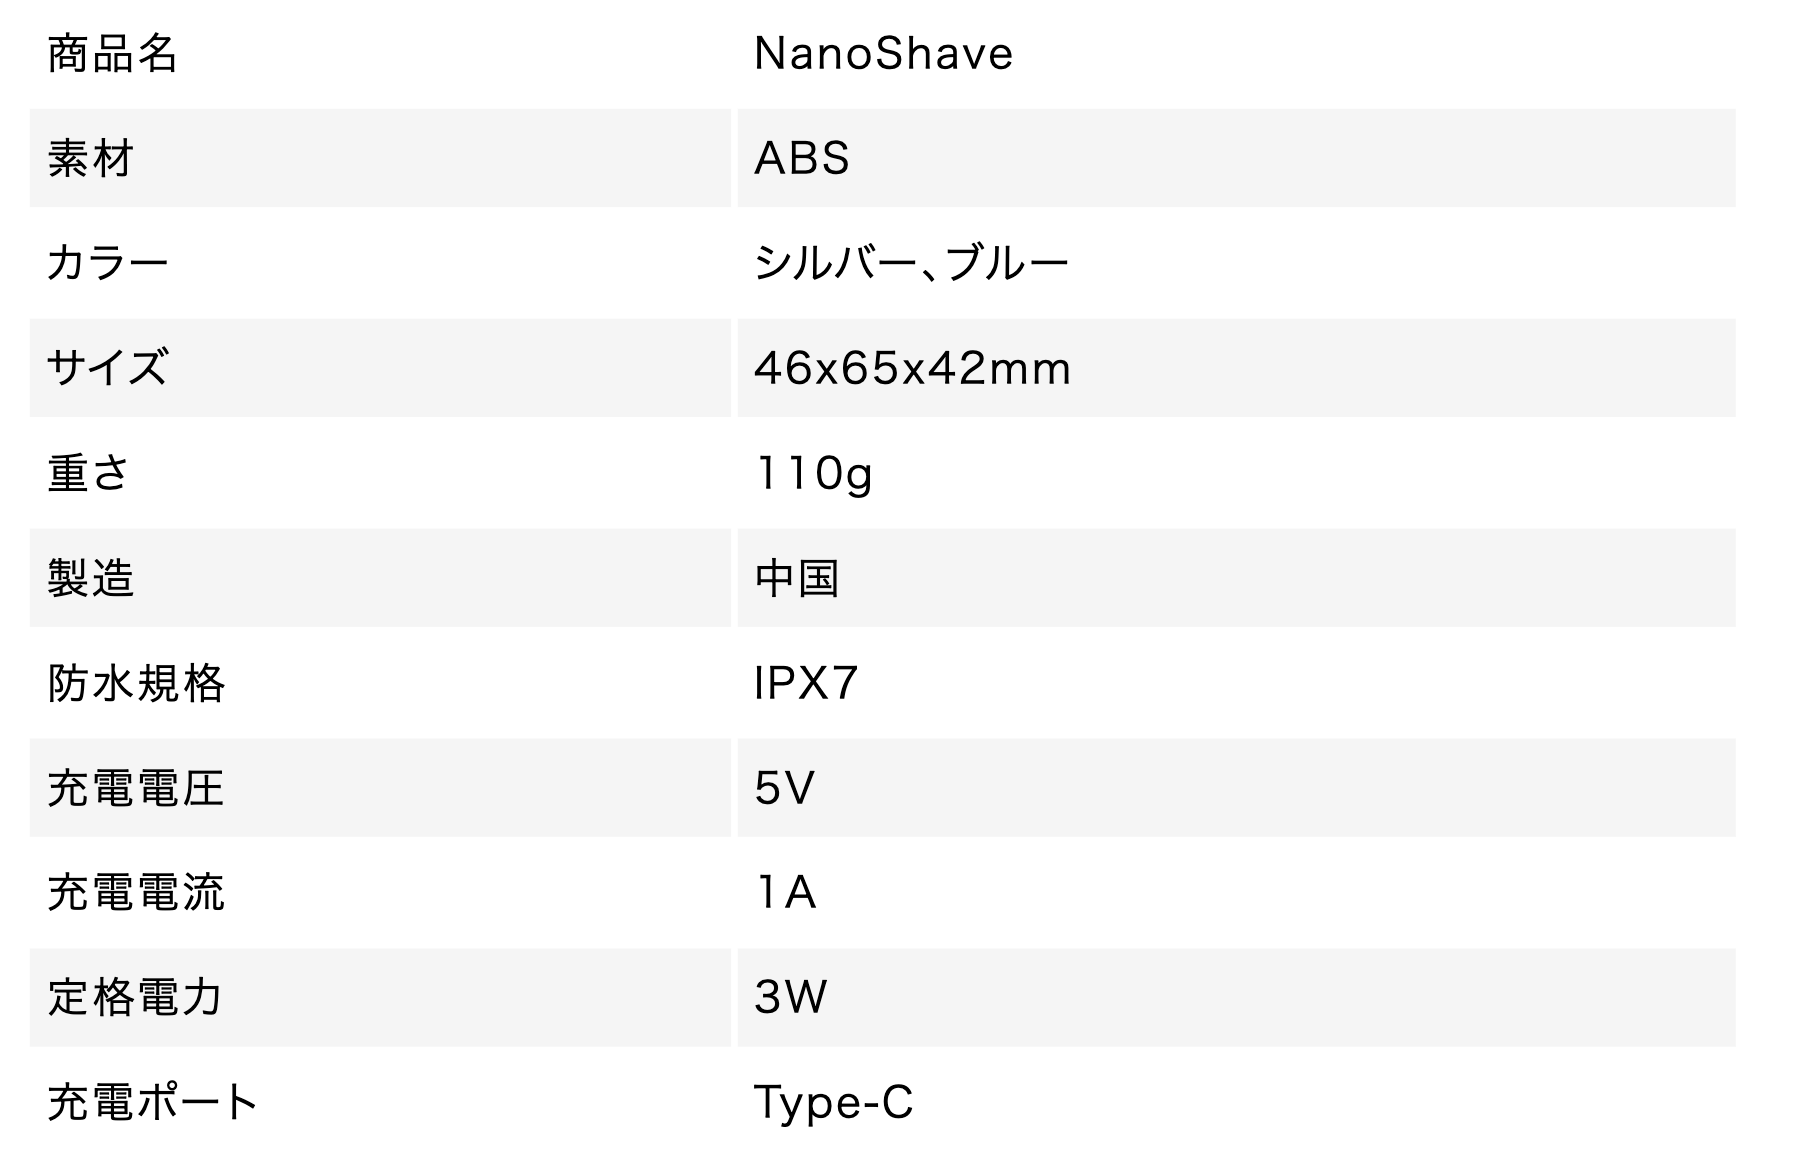Screen dimensions: 1800x1164
Task: Click the 充電電流 label
Action: pyautogui.click(x=136, y=892)
